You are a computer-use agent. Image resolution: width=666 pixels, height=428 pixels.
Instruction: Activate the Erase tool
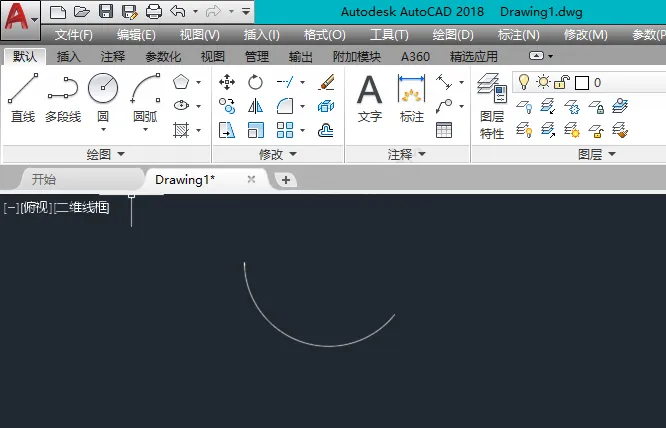[x=326, y=82]
